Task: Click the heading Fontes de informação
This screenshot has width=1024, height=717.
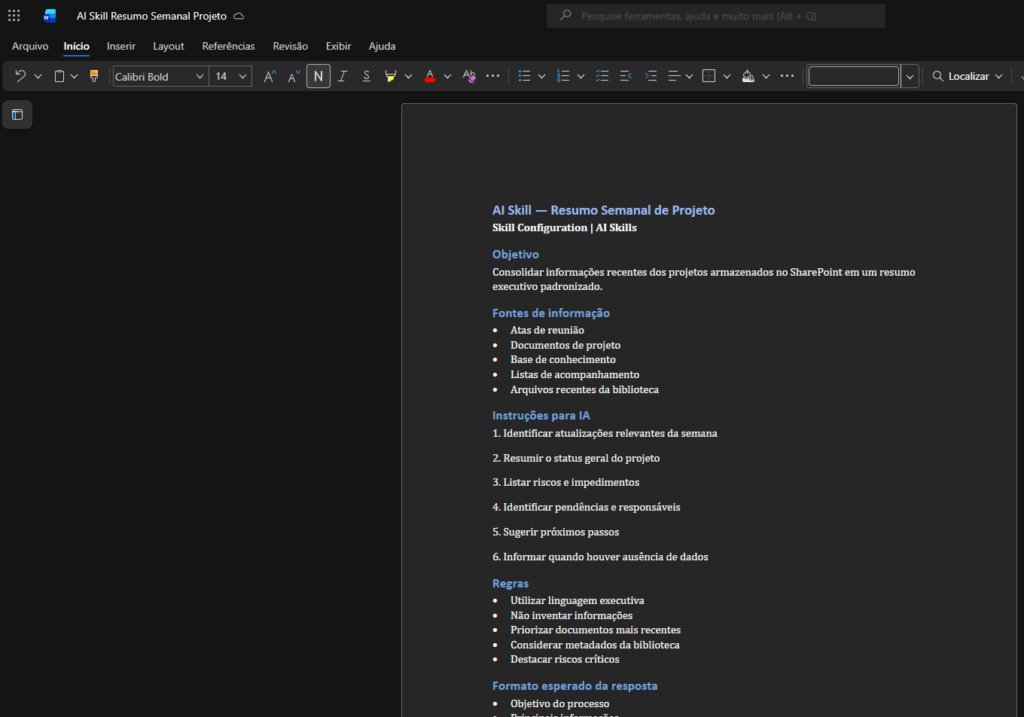Action: point(551,313)
